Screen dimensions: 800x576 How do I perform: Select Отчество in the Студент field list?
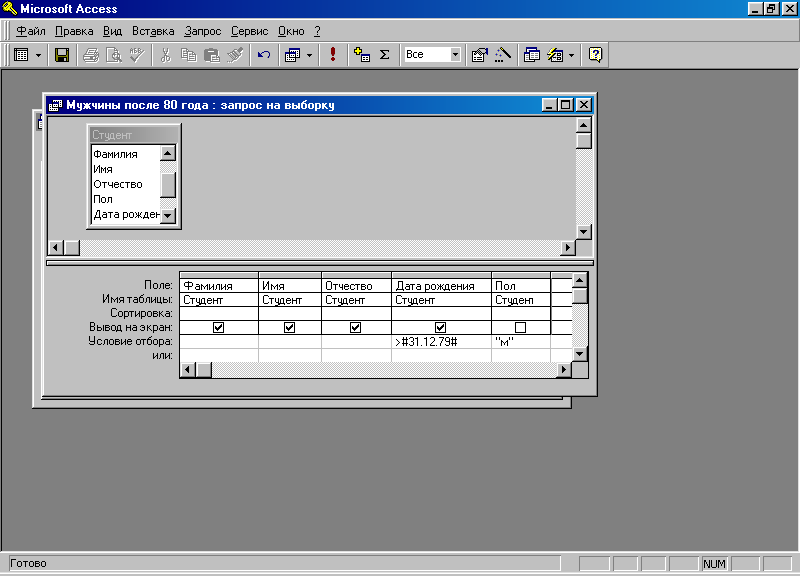(x=126, y=184)
